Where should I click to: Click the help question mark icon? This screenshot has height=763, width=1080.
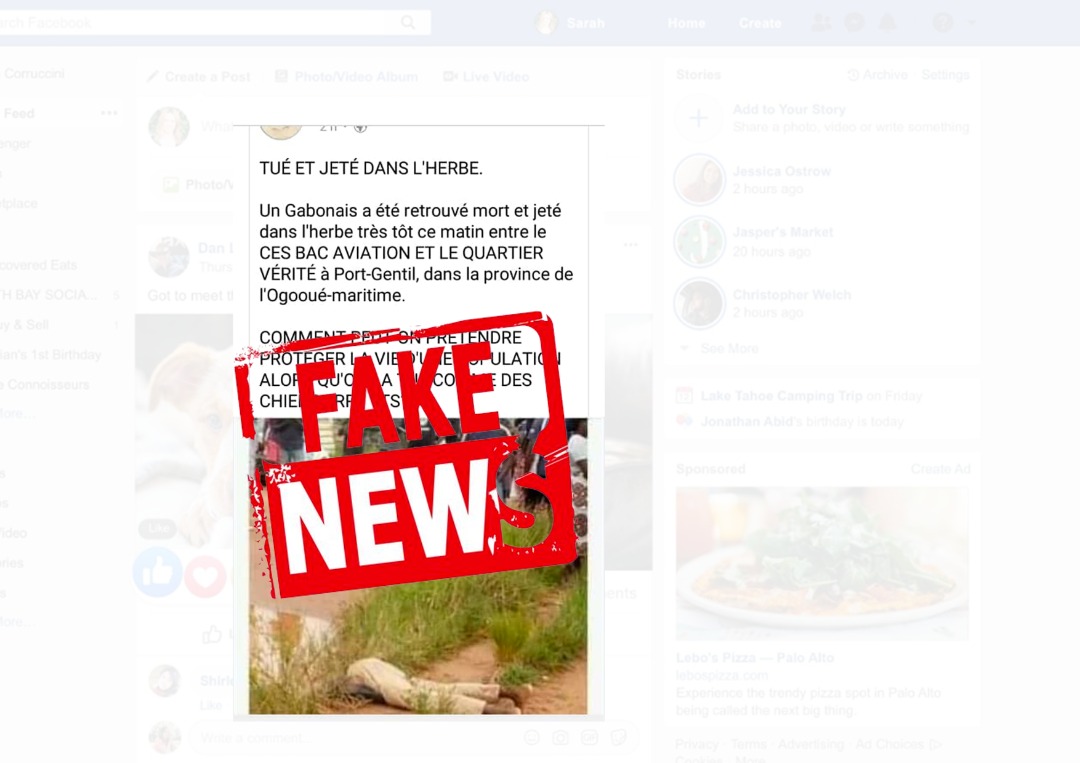tap(943, 23)
